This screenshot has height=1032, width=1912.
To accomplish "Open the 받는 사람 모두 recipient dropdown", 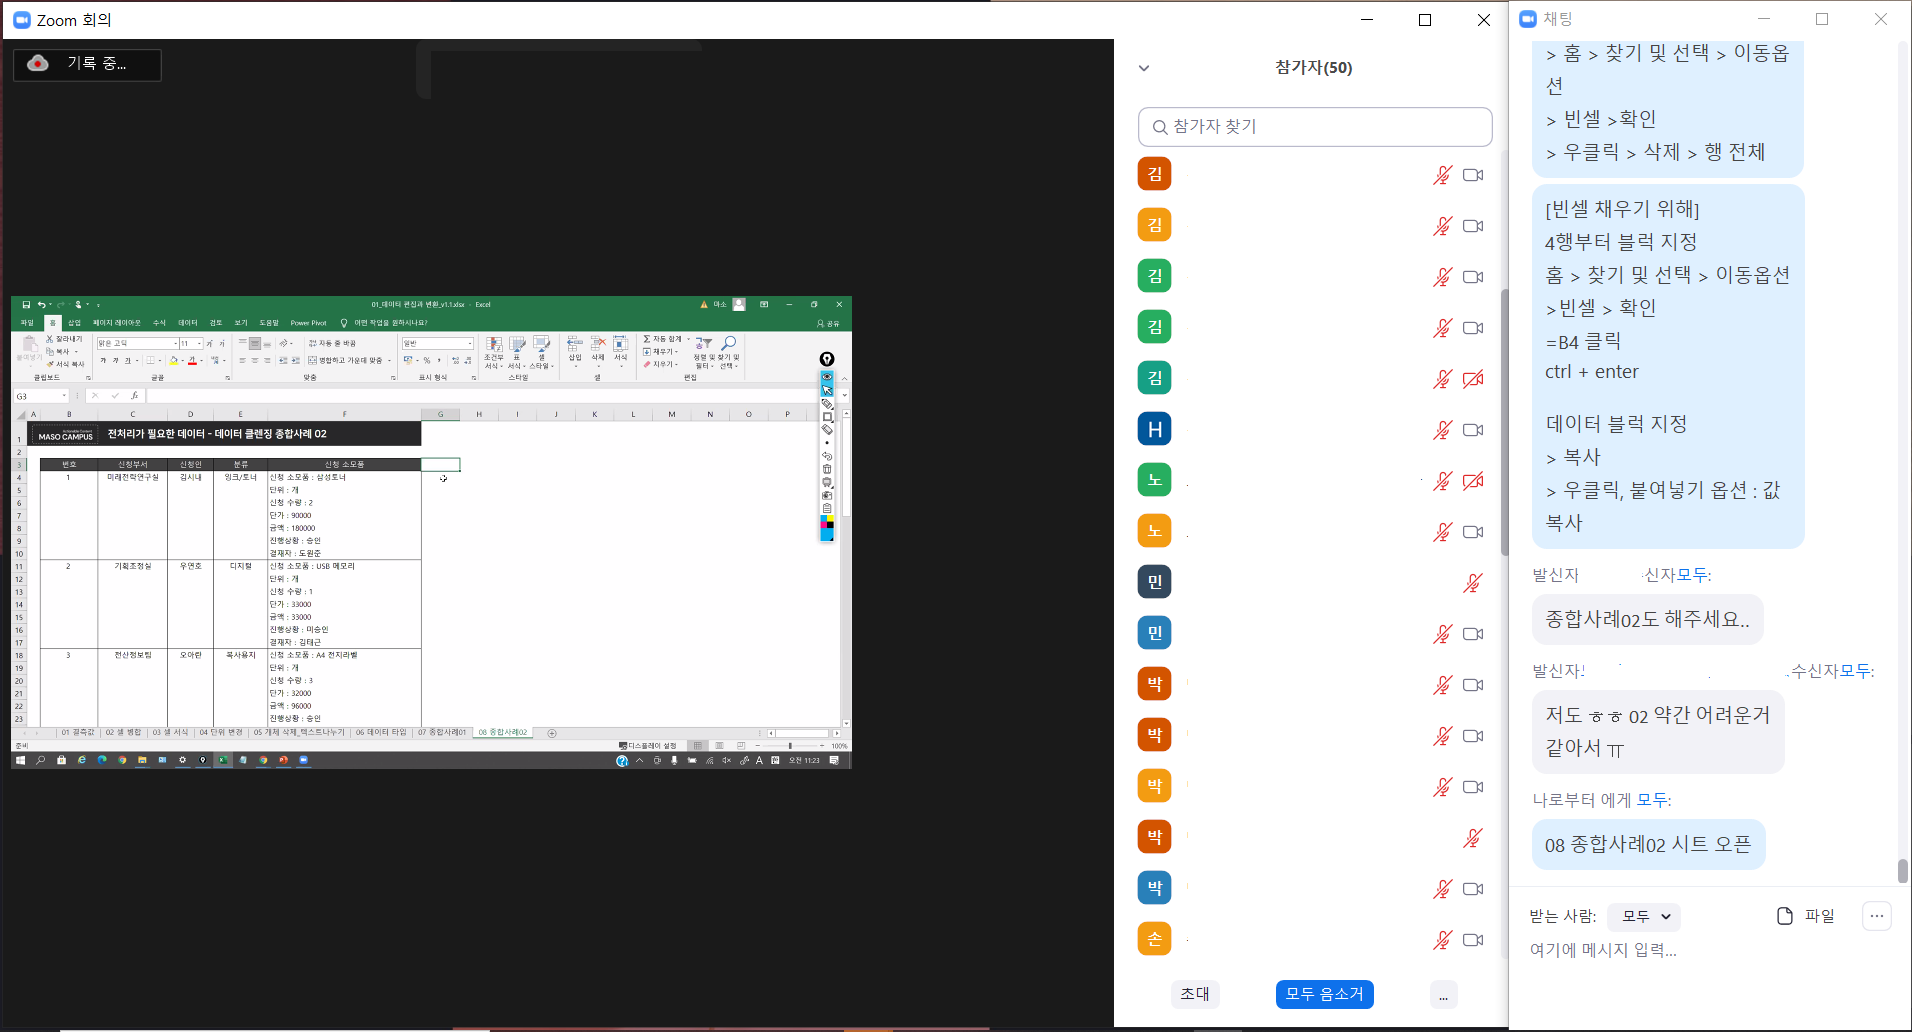I will click(x=1645, y=916).
